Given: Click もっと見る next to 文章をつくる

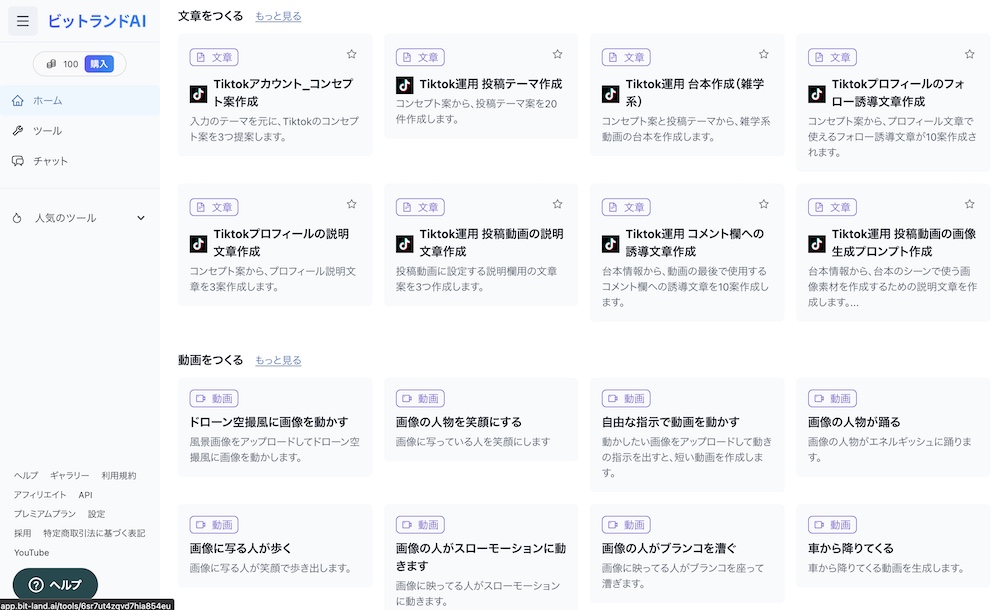Looking at the screenshot, I should tap(278, 16).
